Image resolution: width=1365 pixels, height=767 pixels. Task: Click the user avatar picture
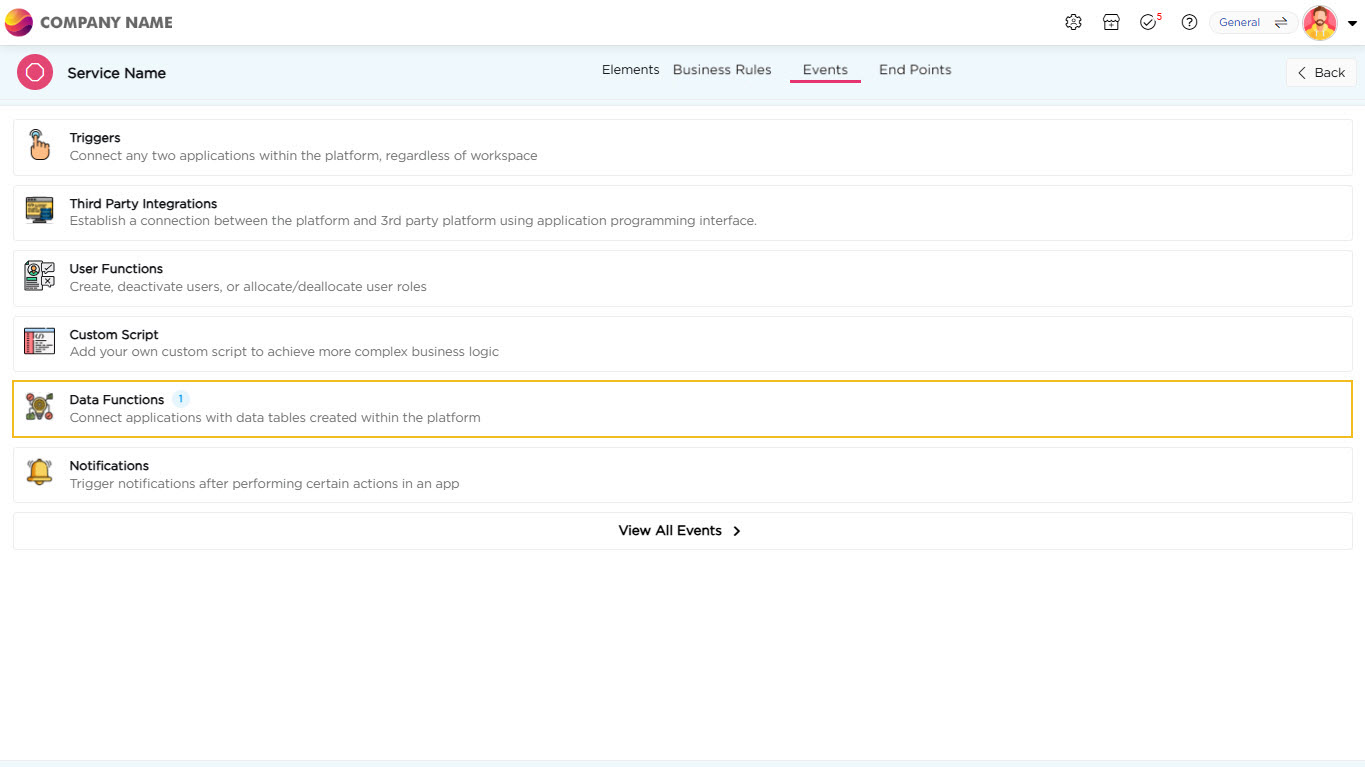tap(1320, 22)
